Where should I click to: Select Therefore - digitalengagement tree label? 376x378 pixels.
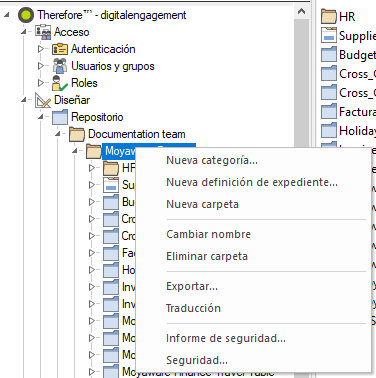click(x=112, y=15)
